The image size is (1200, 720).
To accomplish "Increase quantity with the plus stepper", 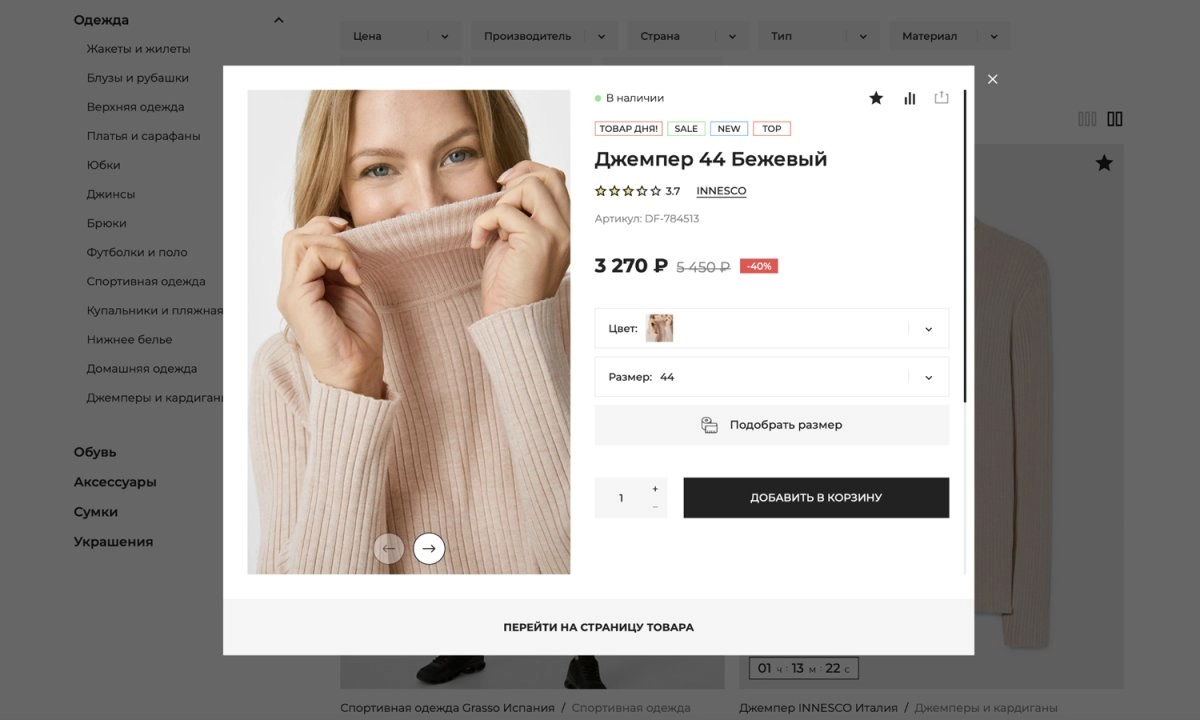I will [654, 489].
